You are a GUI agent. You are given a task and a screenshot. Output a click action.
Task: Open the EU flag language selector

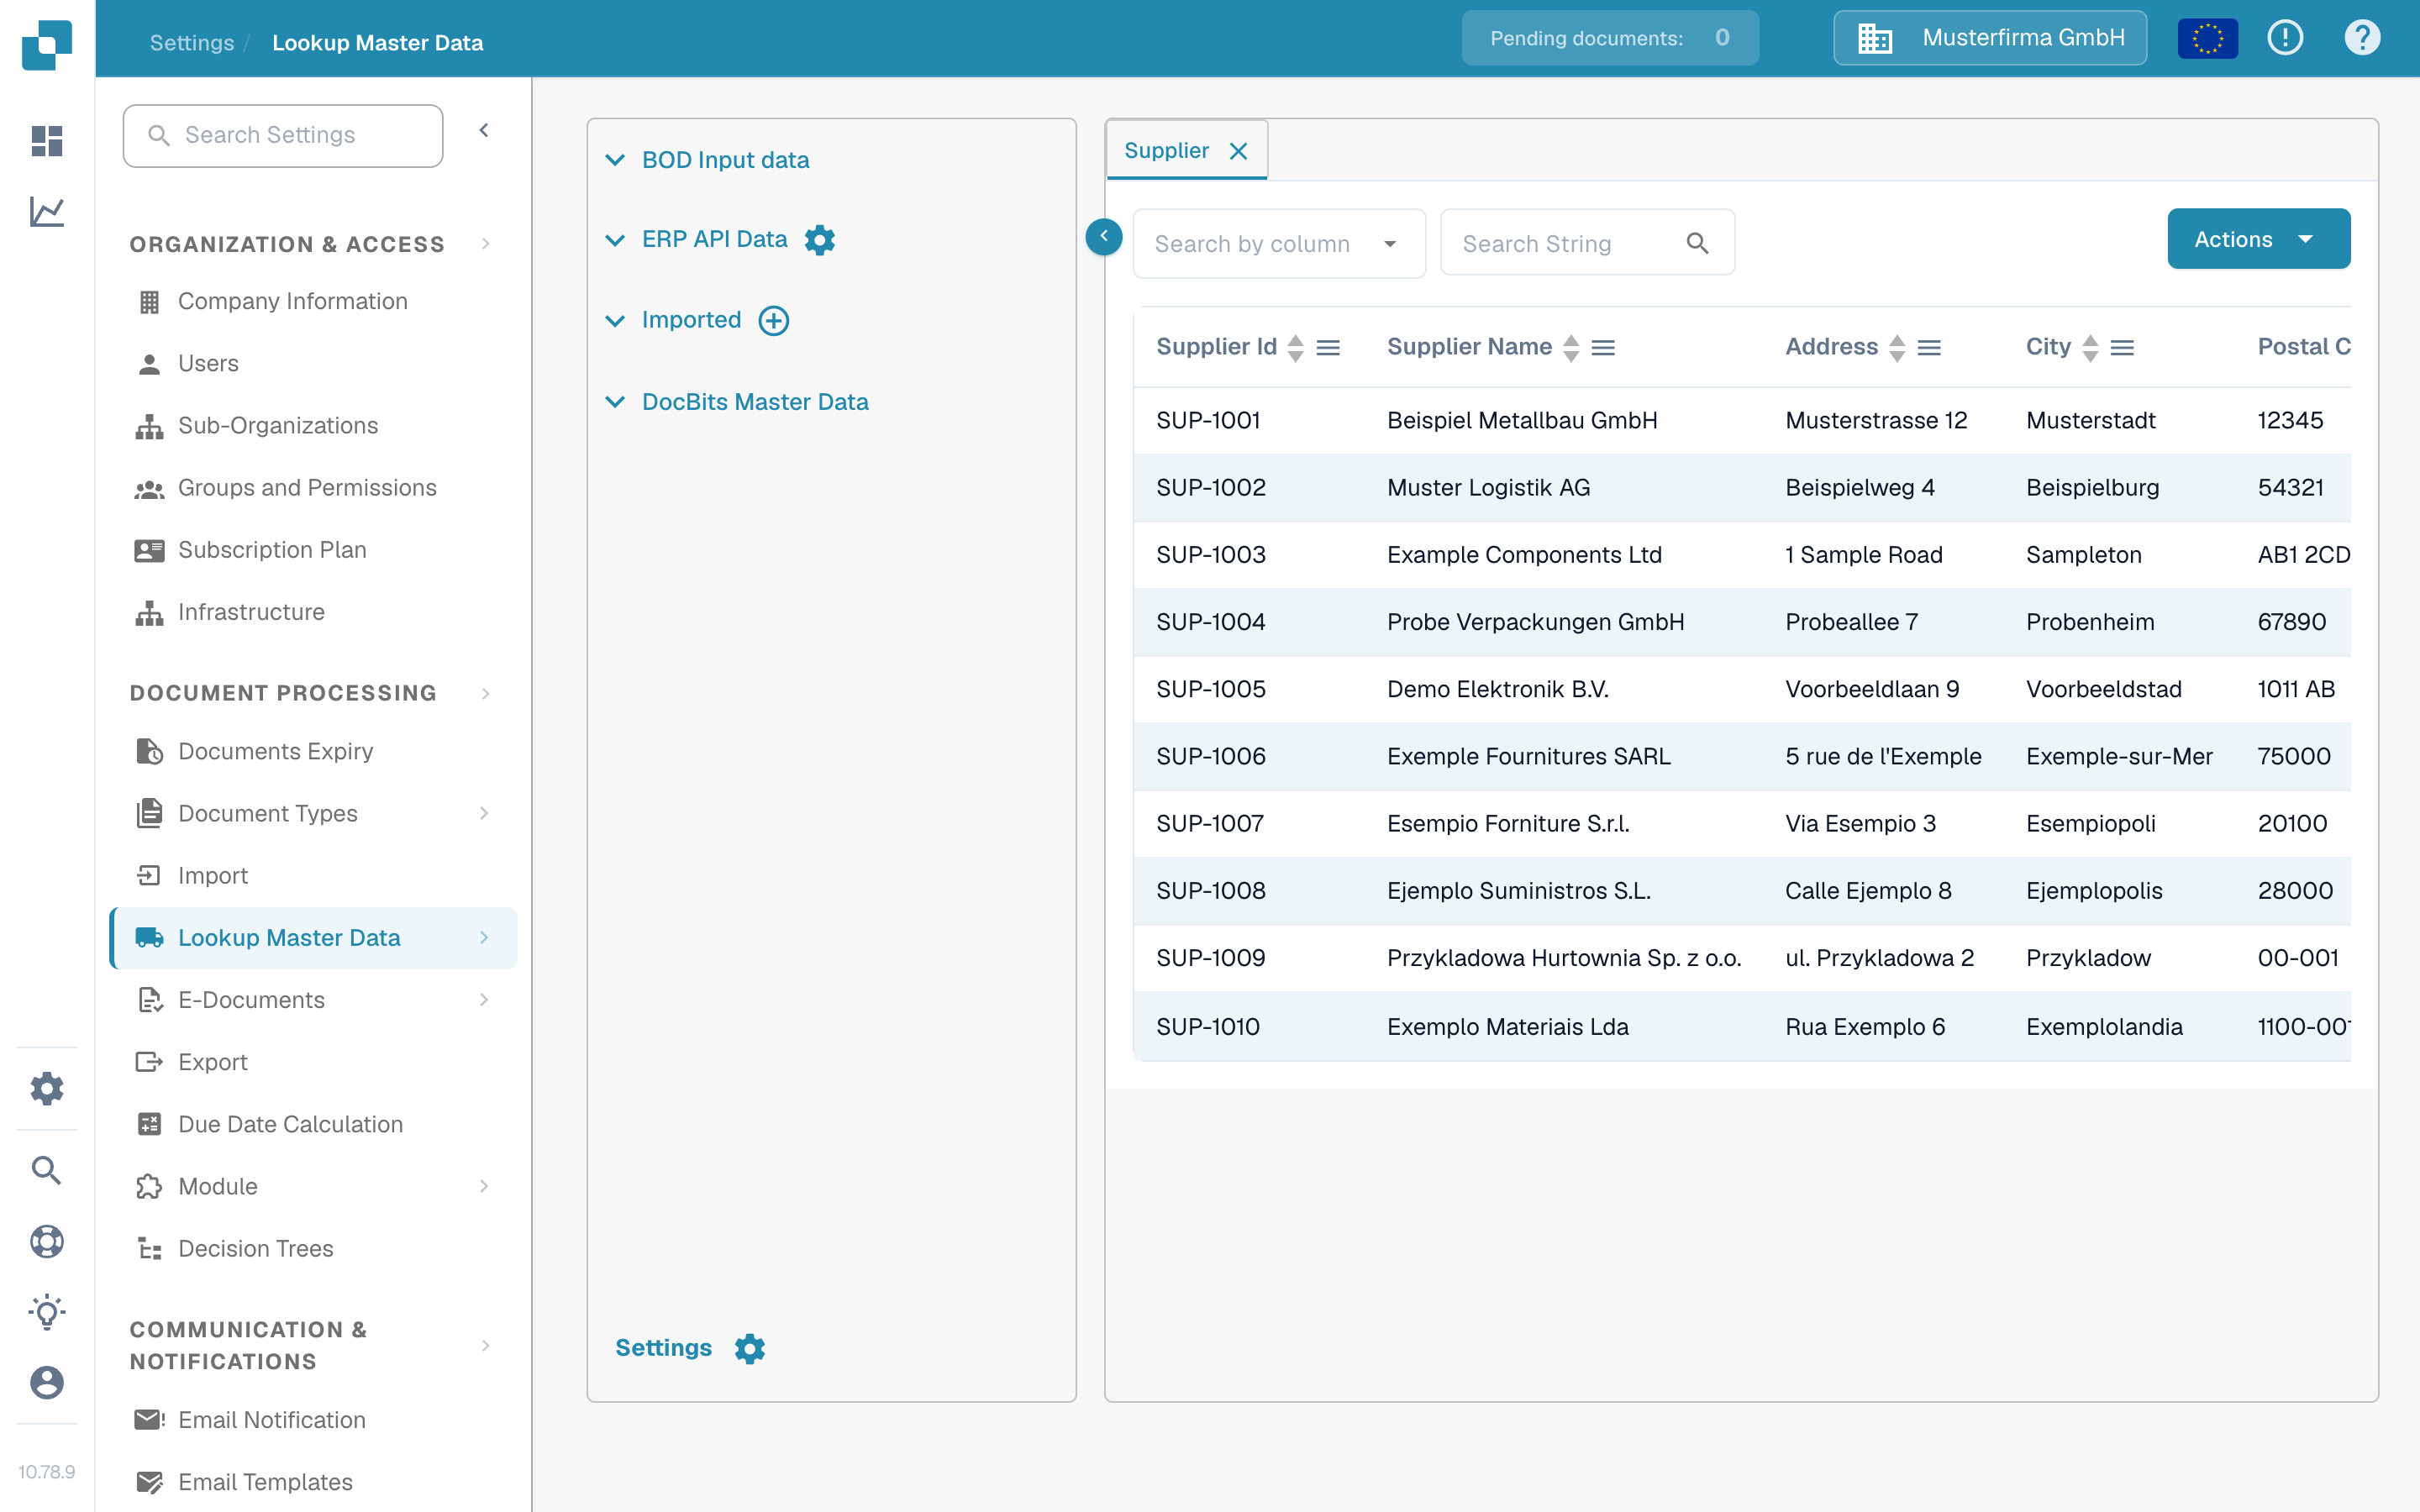tap(2207, 39)
